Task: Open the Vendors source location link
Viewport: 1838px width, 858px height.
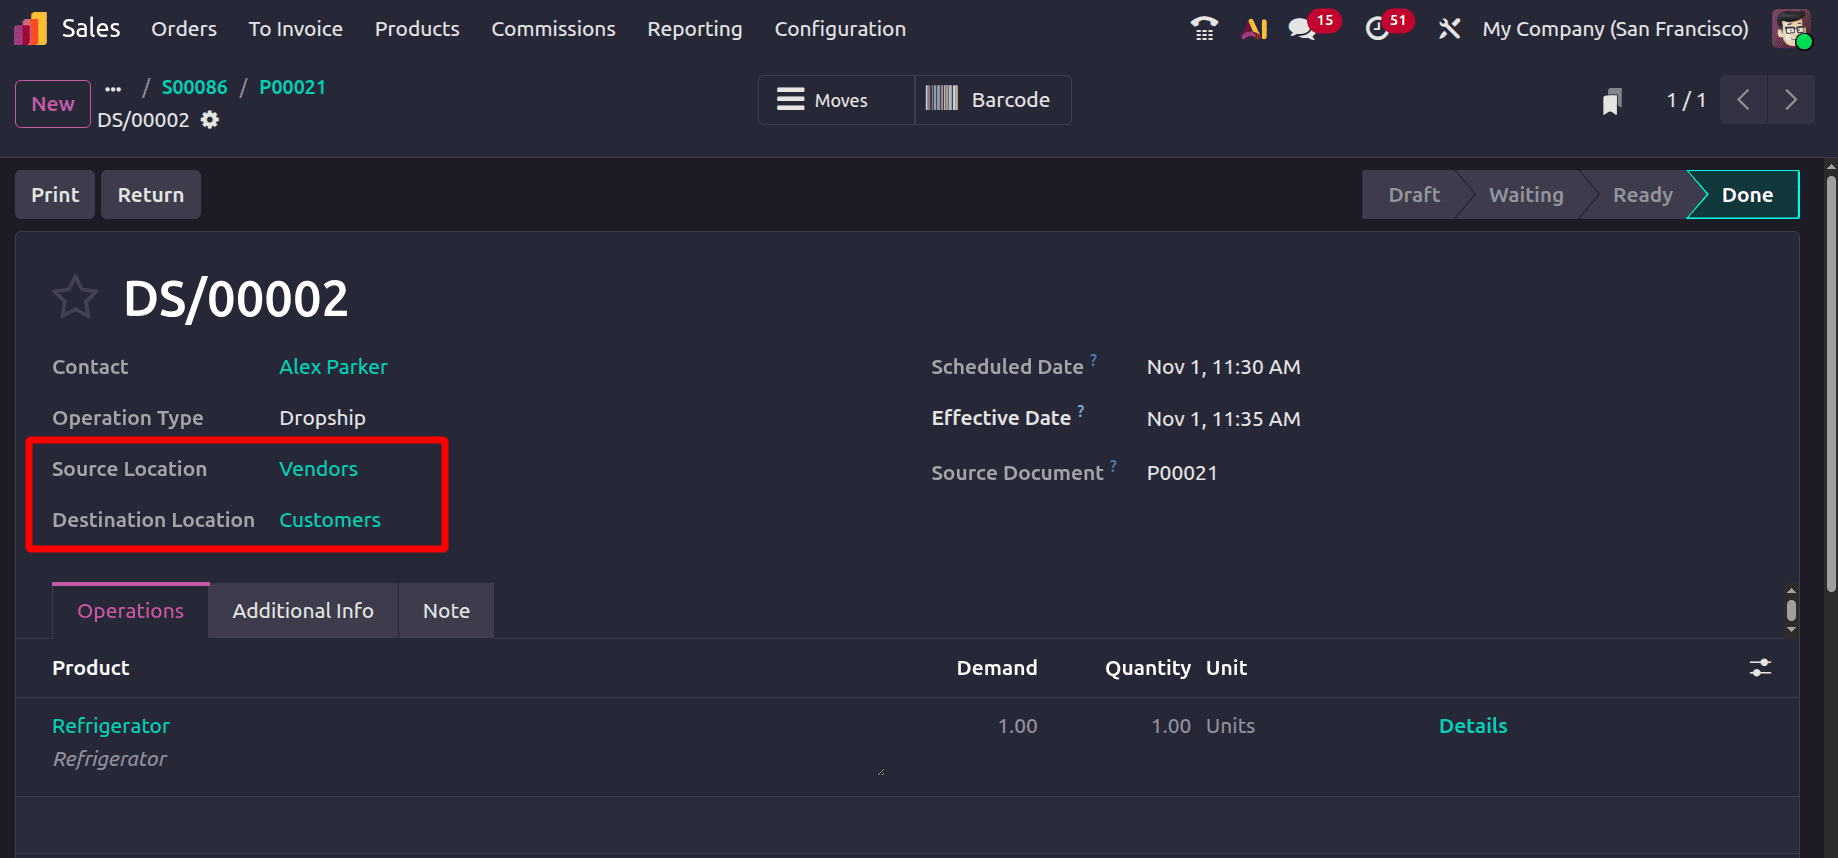Action: coord(318,469)
